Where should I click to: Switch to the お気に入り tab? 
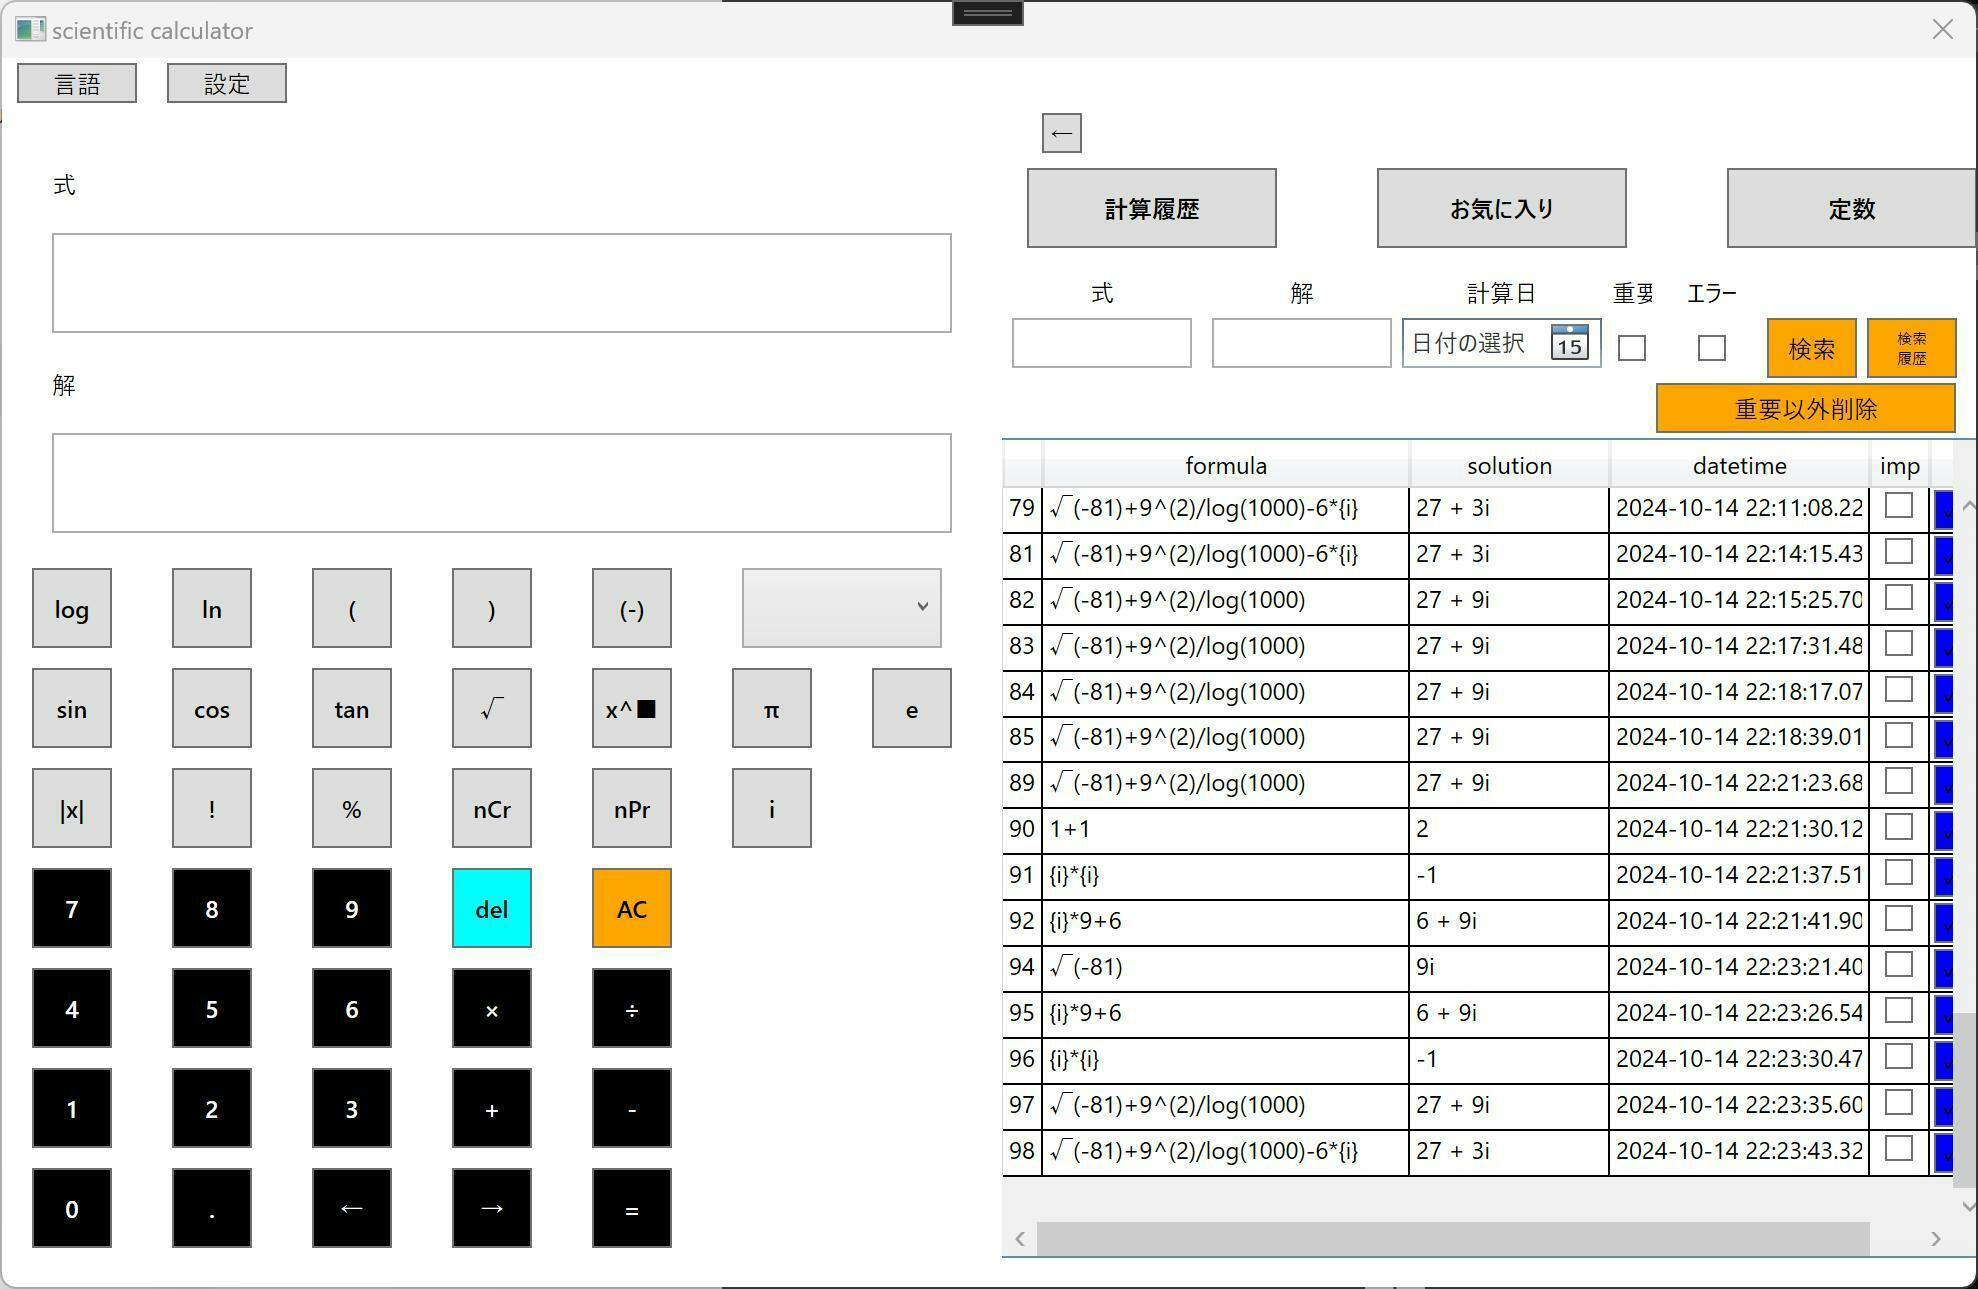[1501, 208]
